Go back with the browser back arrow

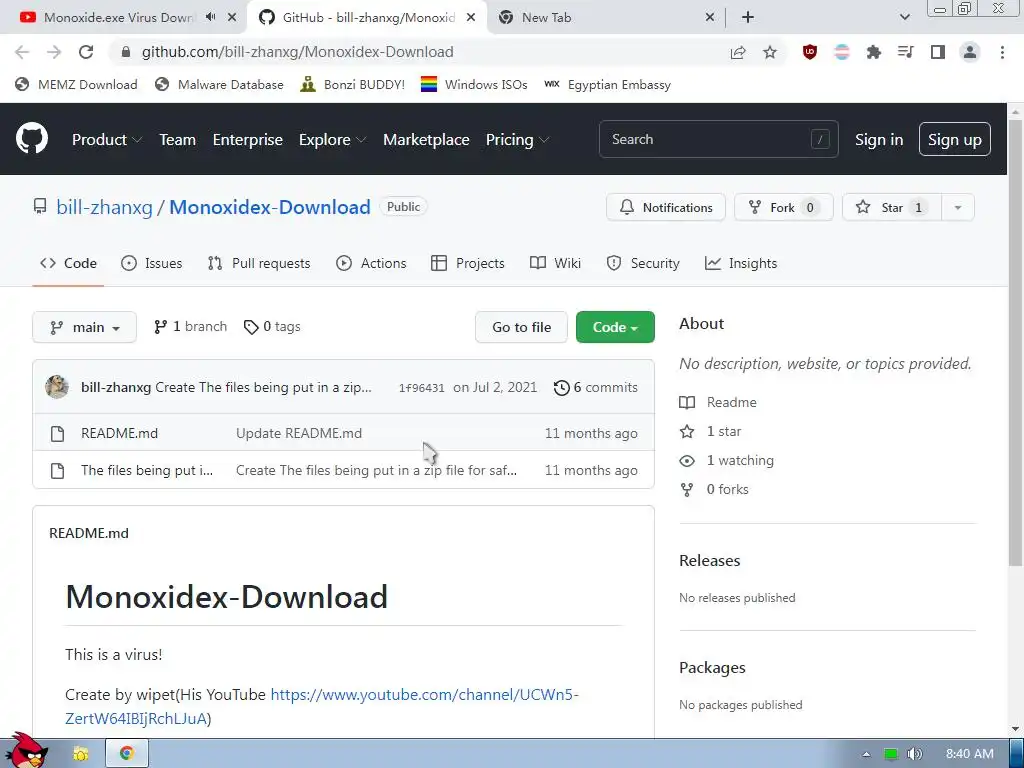click(x=22, y=52)
